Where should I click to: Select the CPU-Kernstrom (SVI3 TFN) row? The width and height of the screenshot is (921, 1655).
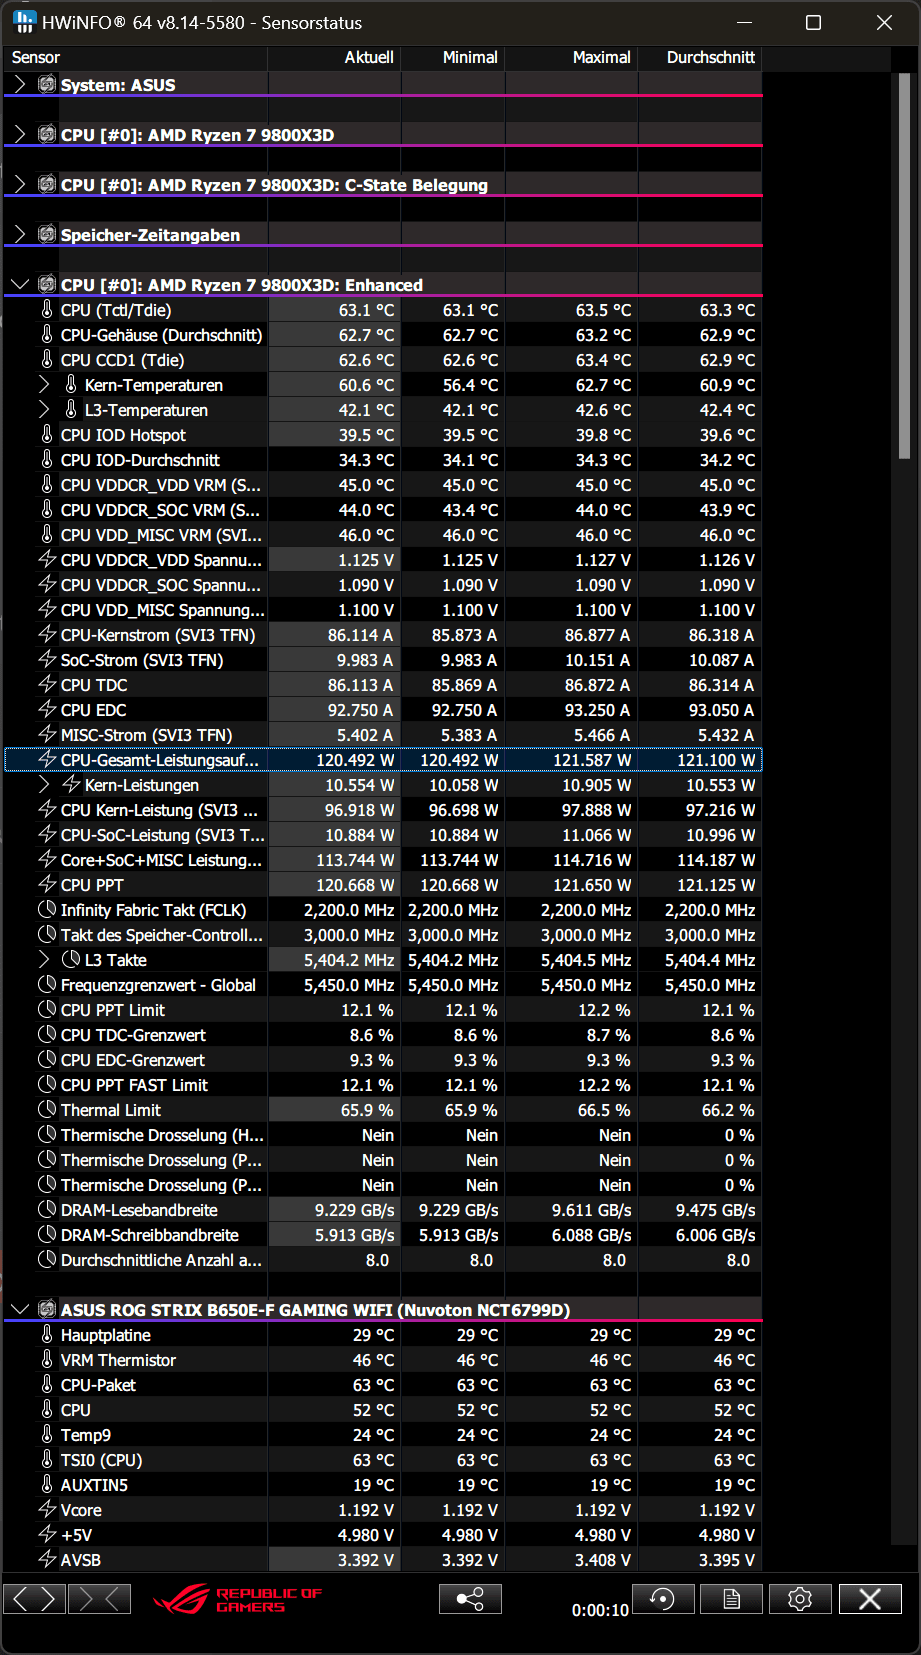click(x=383, y=635)
